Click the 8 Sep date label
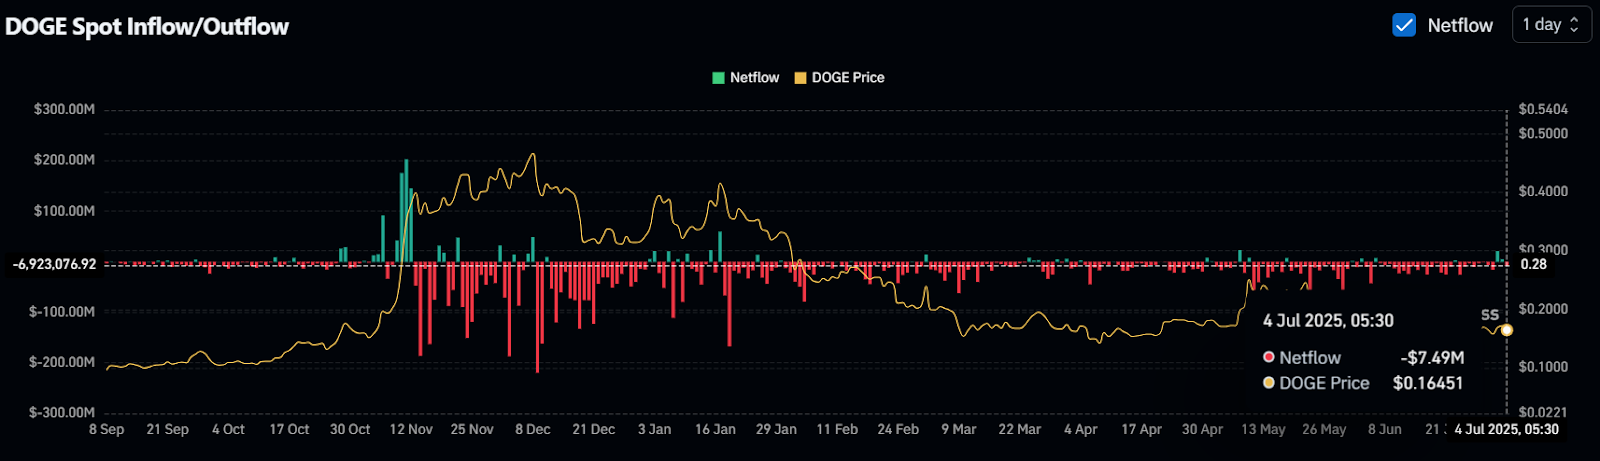This screenshot has height=461, width=1600. [106, 429]
